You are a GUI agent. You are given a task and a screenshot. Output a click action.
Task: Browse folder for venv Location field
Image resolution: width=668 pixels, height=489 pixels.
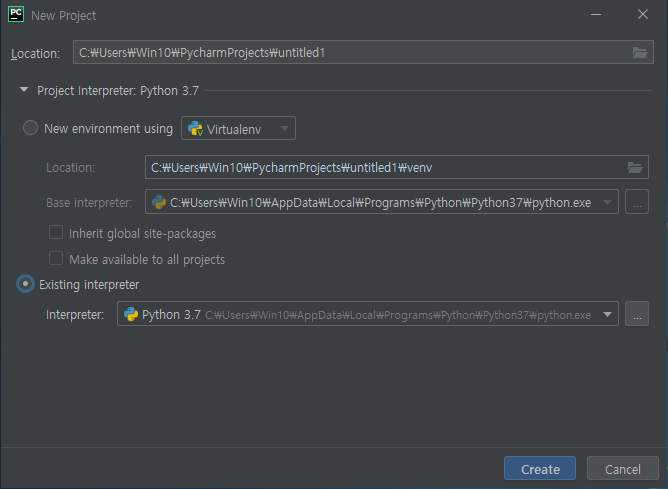click(635, 167)
